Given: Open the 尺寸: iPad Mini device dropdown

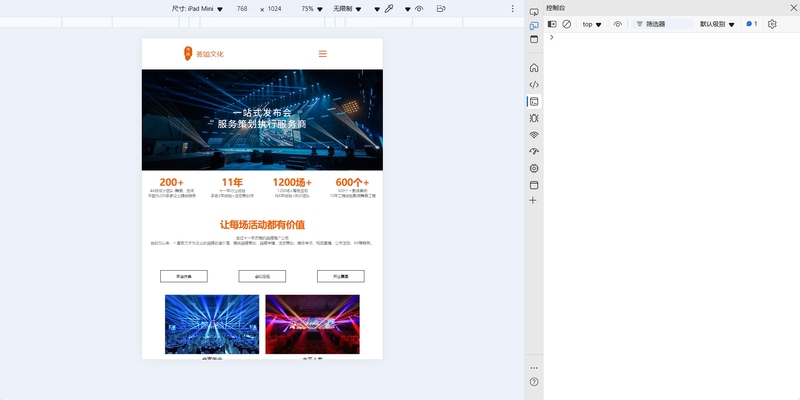Looking at the screenshot, I should click(197, 9).
